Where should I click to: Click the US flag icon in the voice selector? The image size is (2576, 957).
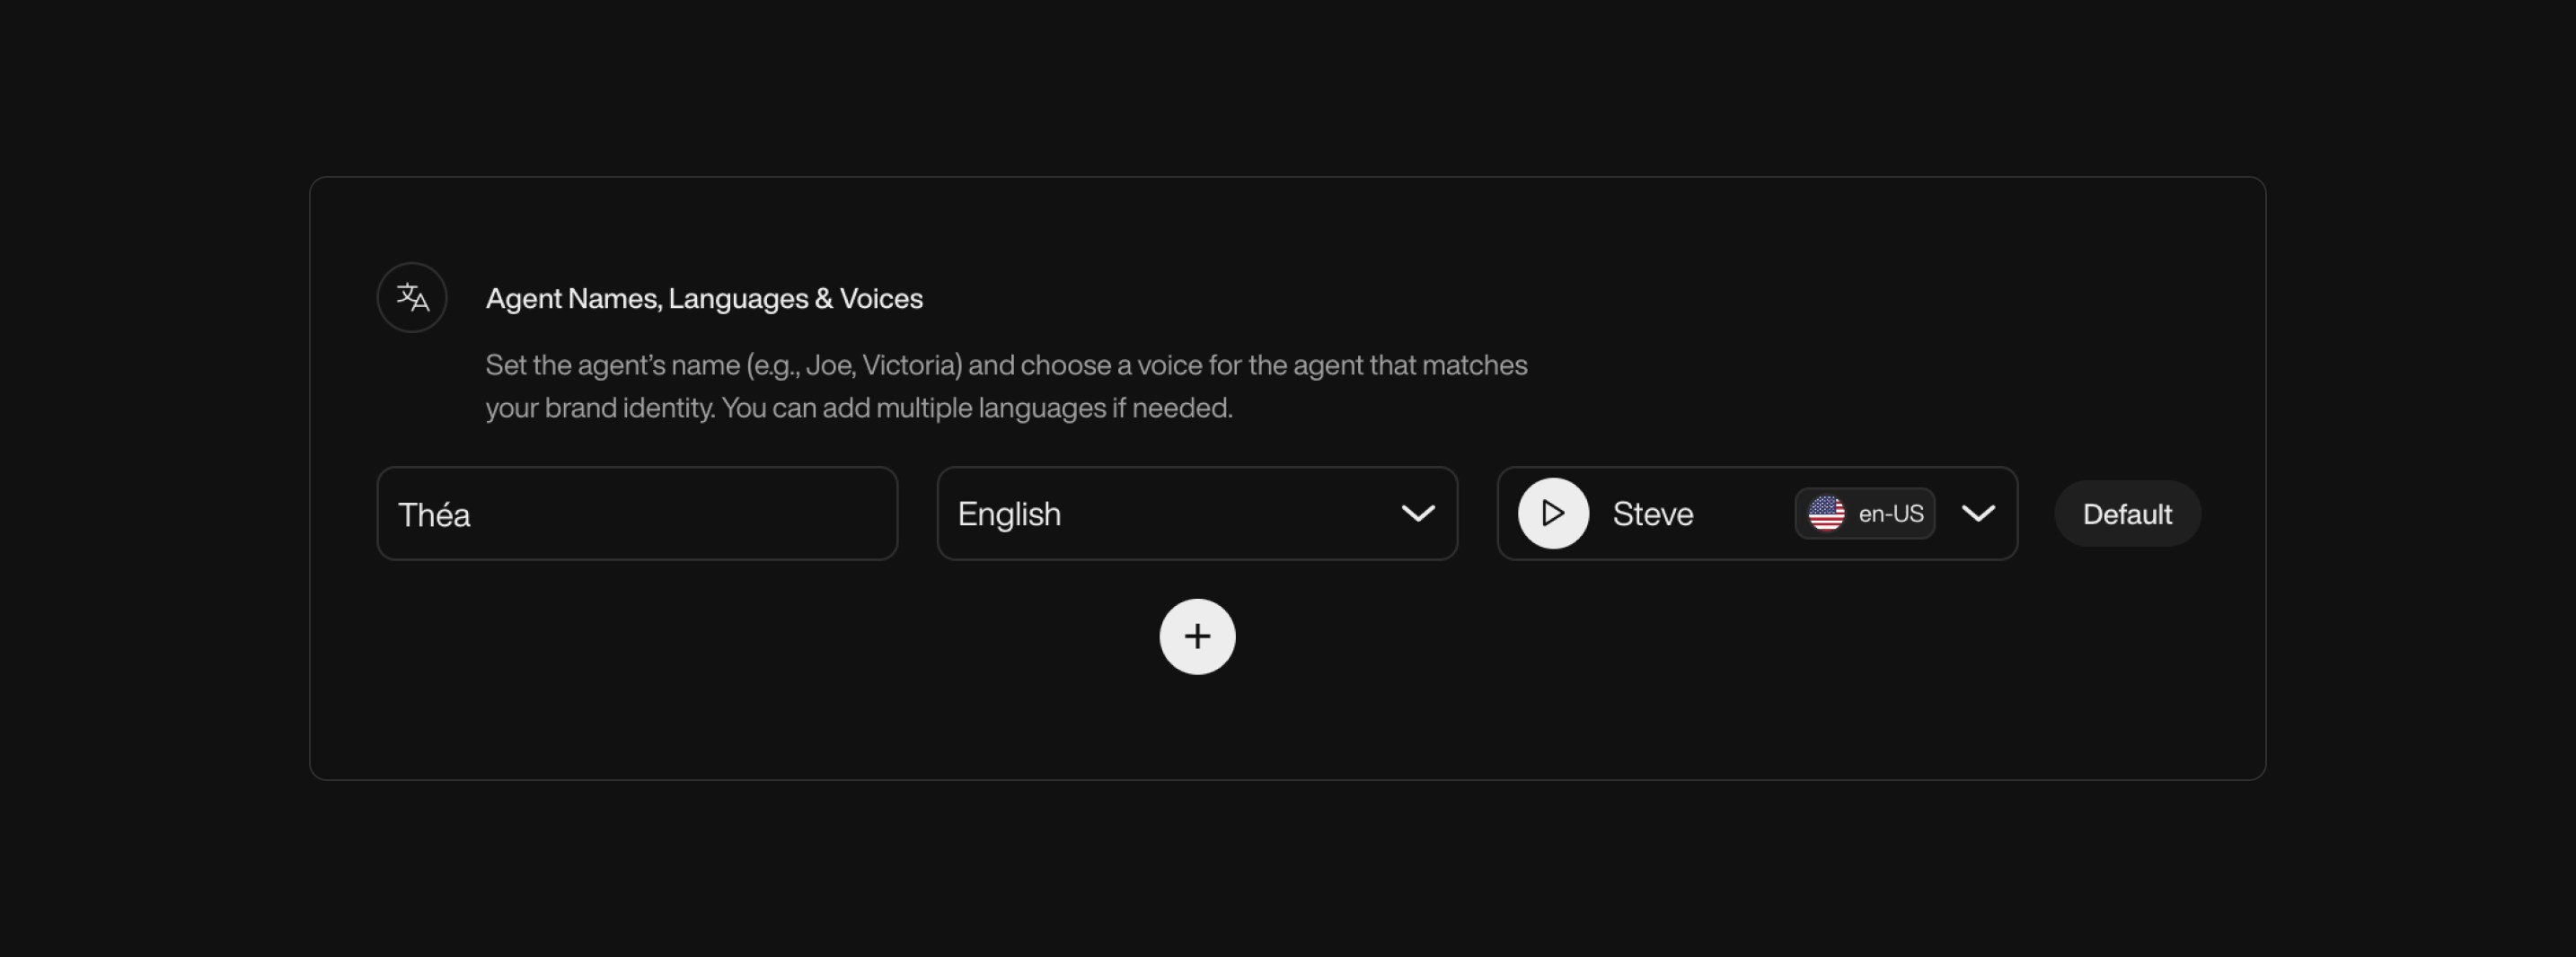coord(1824,513)
